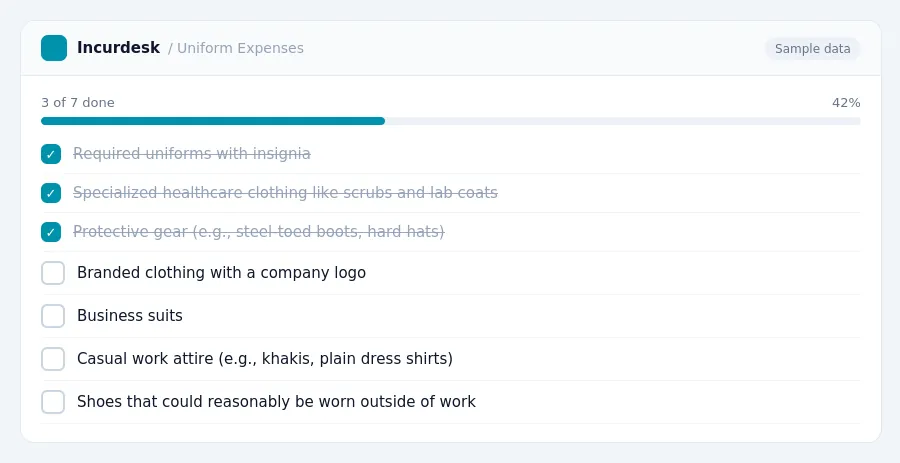Check Branded clothing with a company logo
Screen dimensions: 900x463
coord(53,273)
